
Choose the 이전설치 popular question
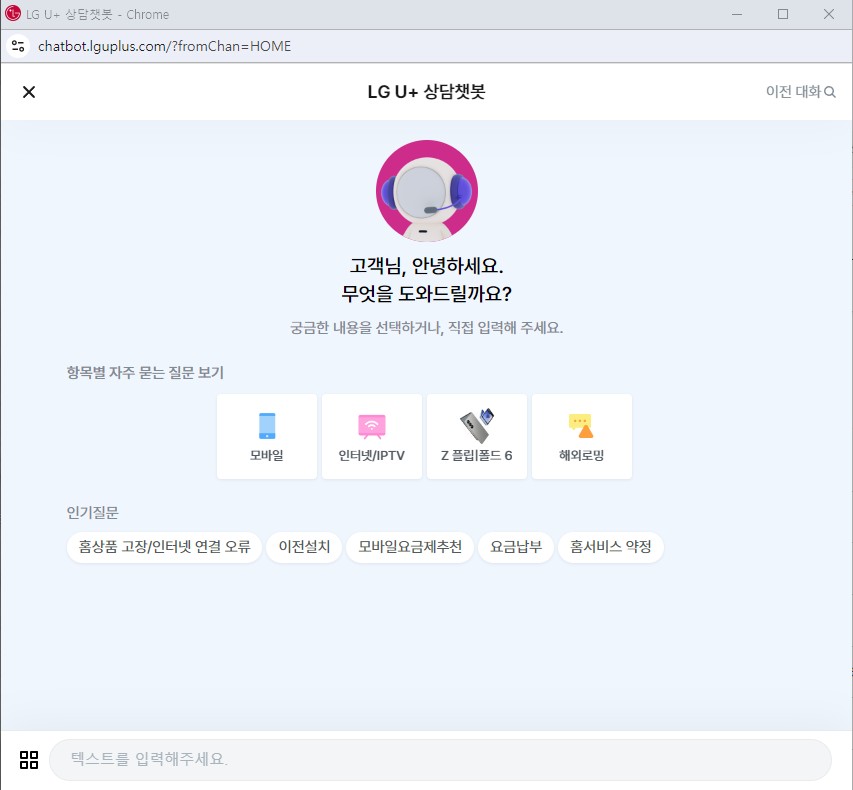304,547
